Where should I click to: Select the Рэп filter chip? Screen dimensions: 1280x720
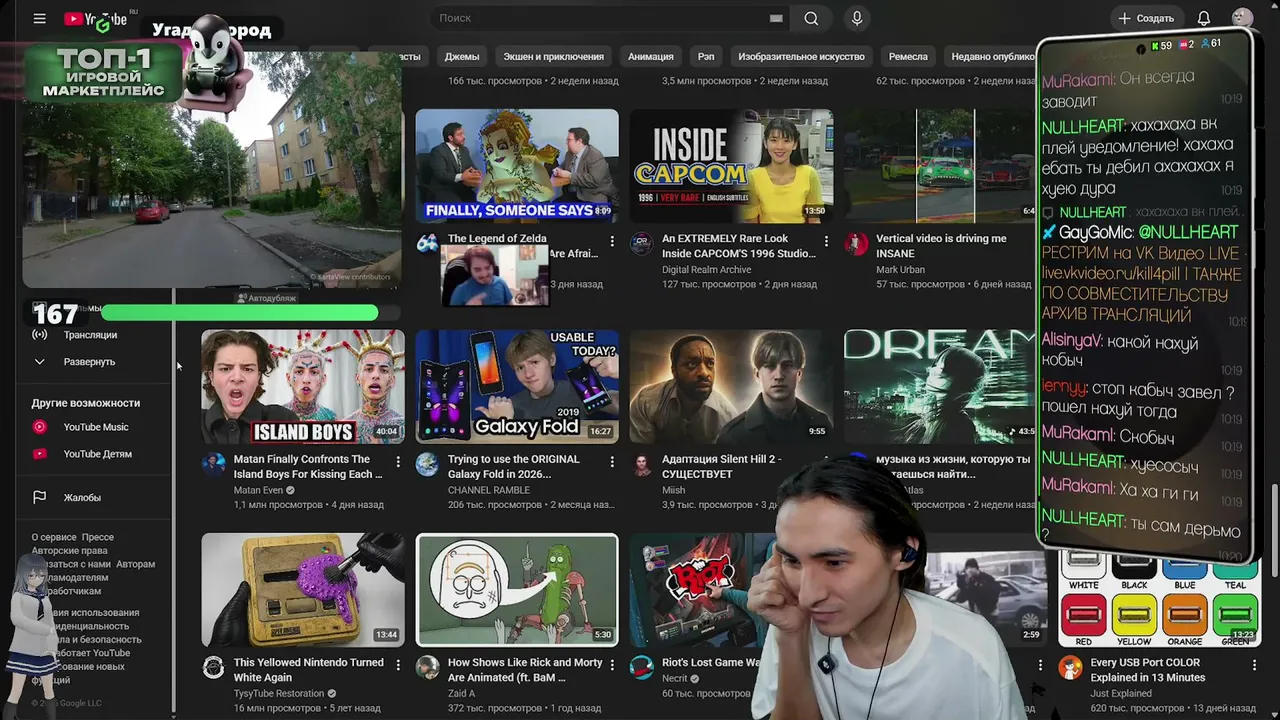(x=706, y=56)
